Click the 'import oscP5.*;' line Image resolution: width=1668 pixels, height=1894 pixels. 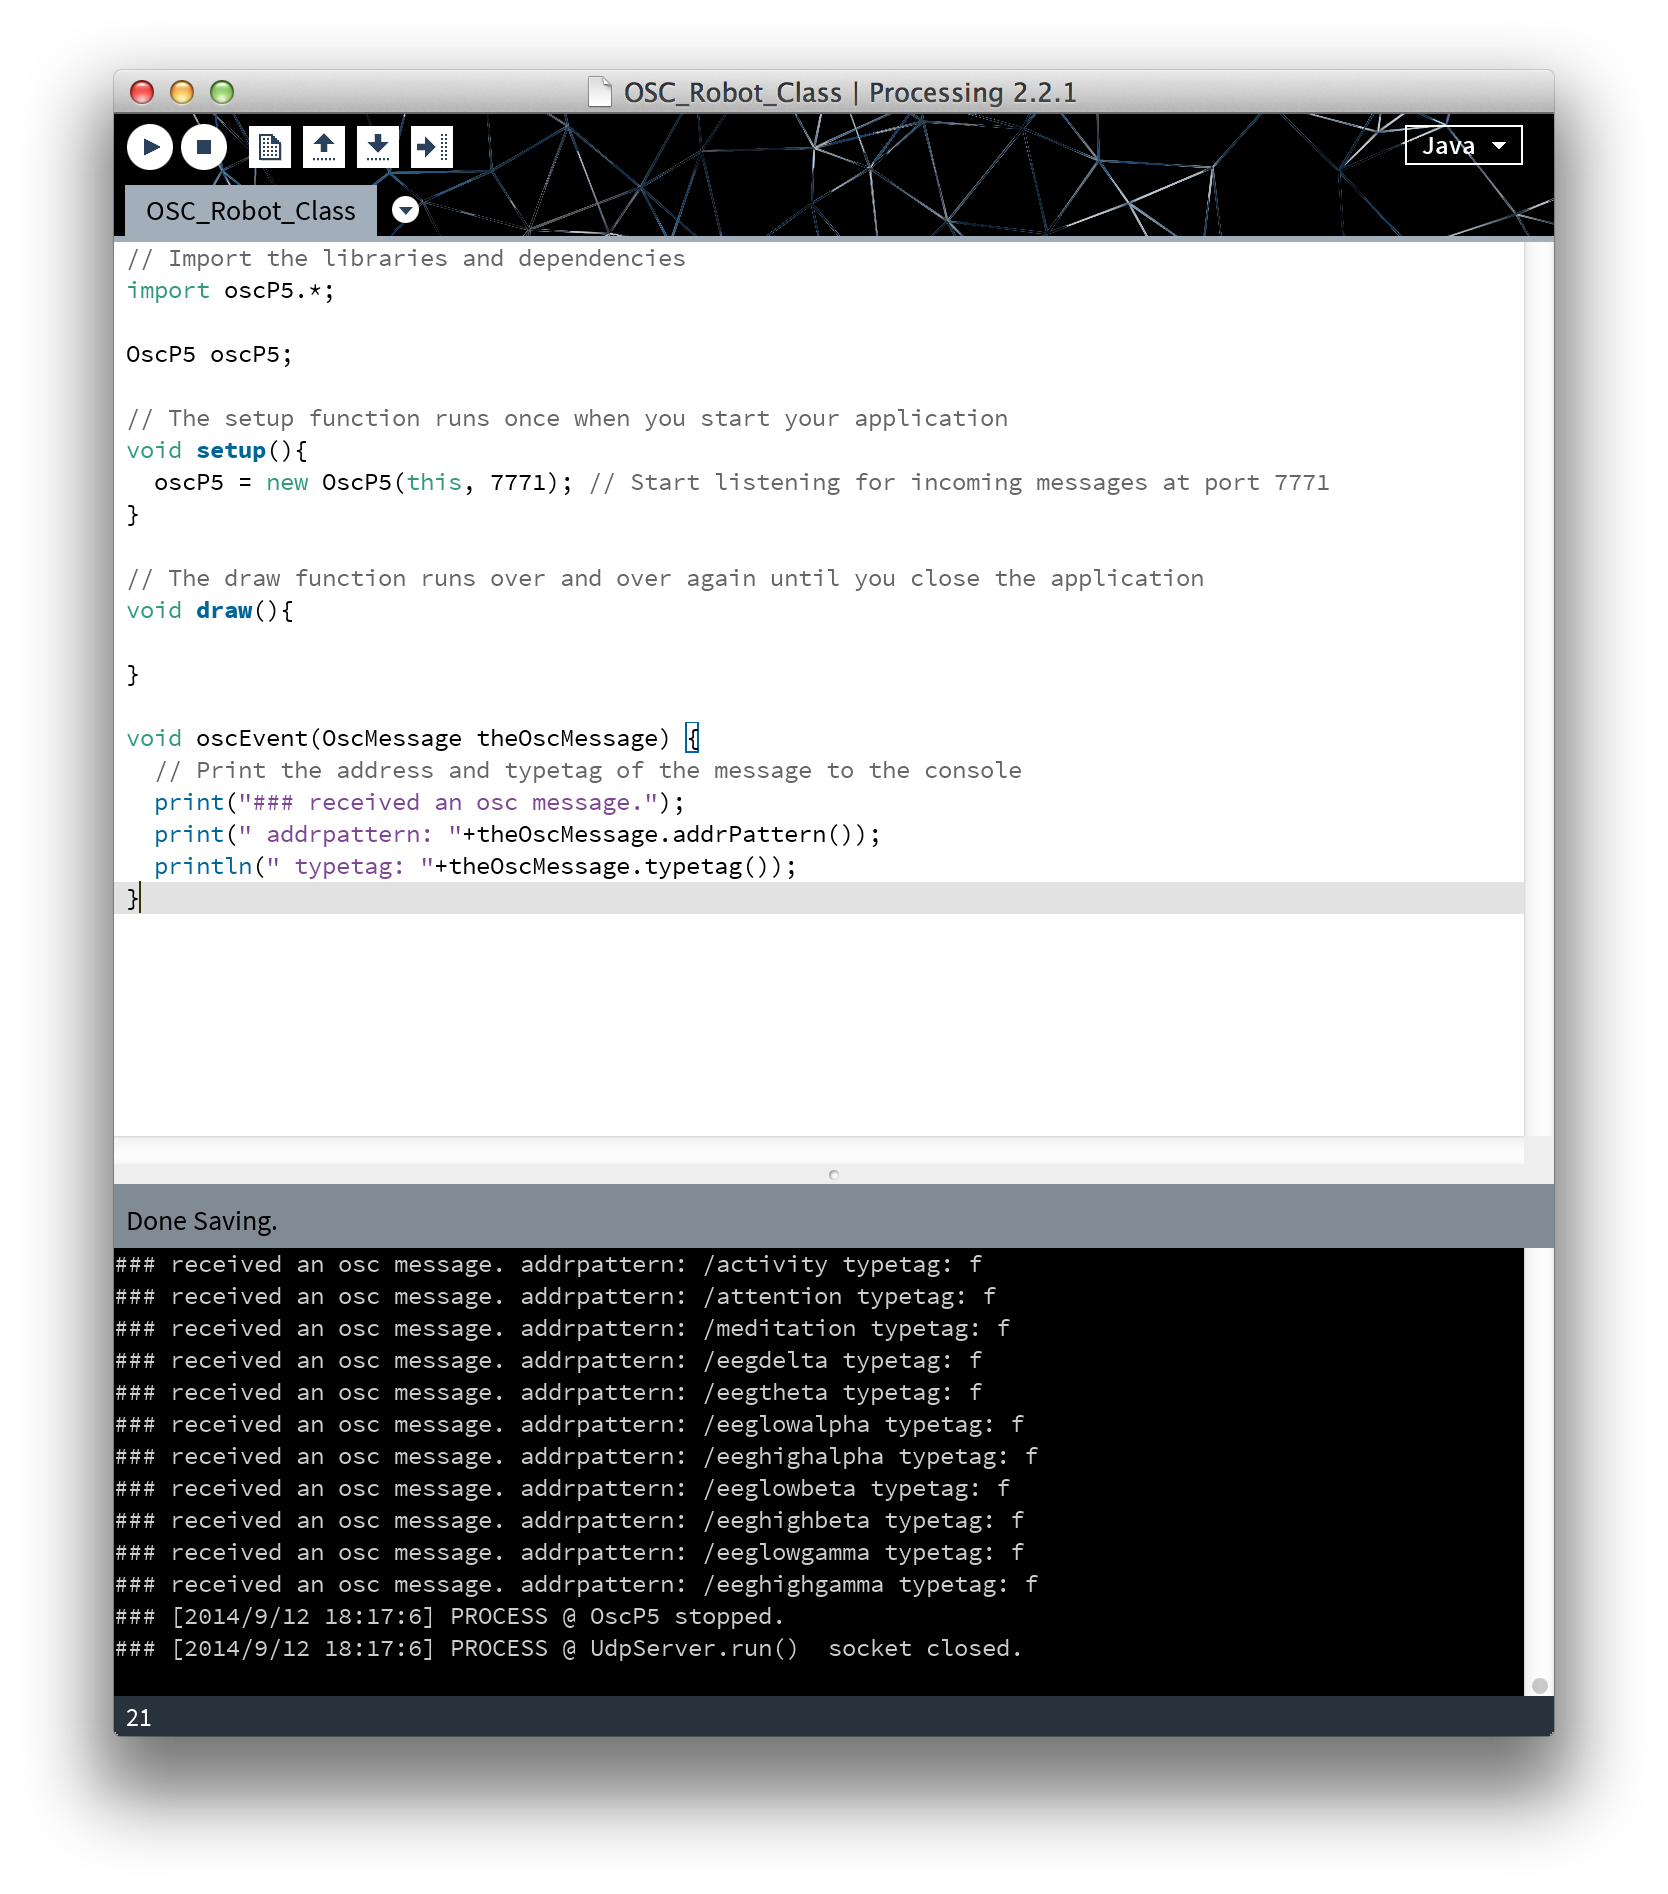tap(230, 291)
